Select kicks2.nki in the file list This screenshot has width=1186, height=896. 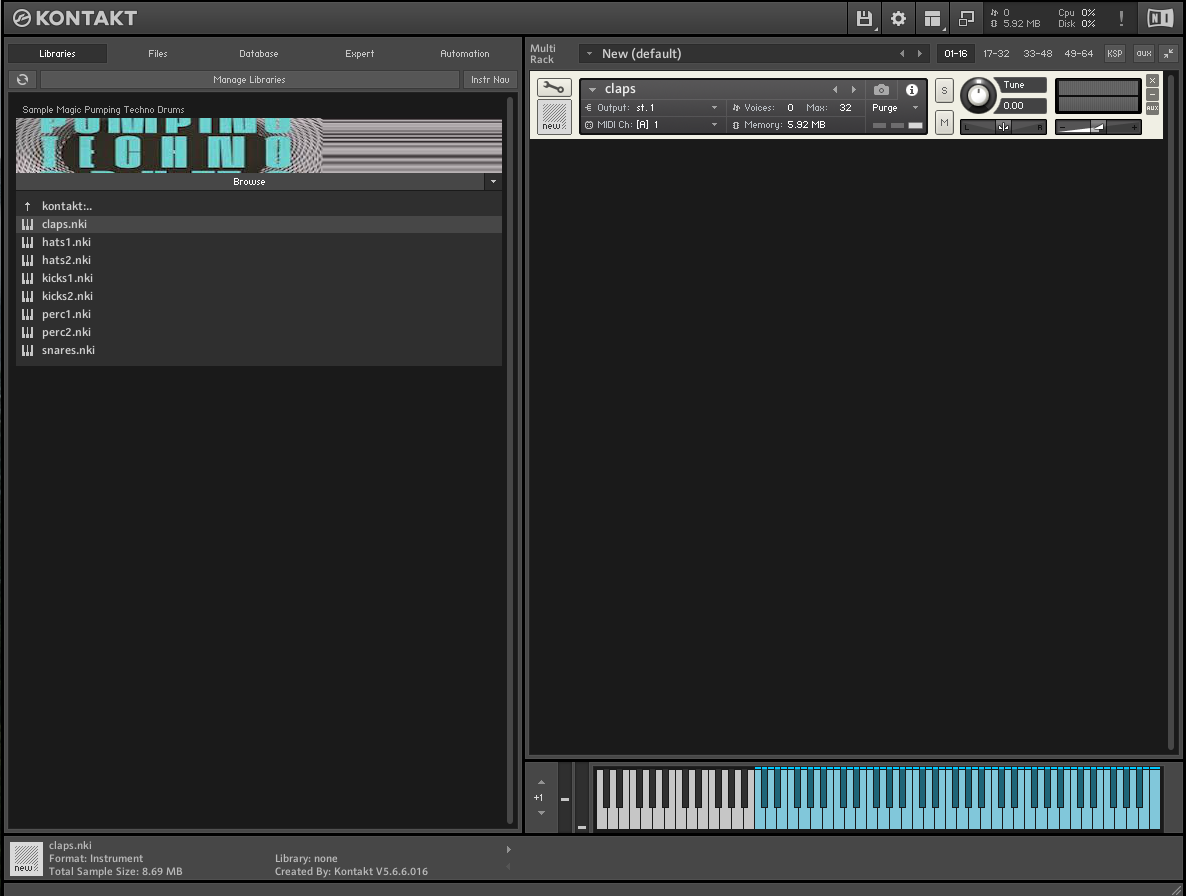259,296
